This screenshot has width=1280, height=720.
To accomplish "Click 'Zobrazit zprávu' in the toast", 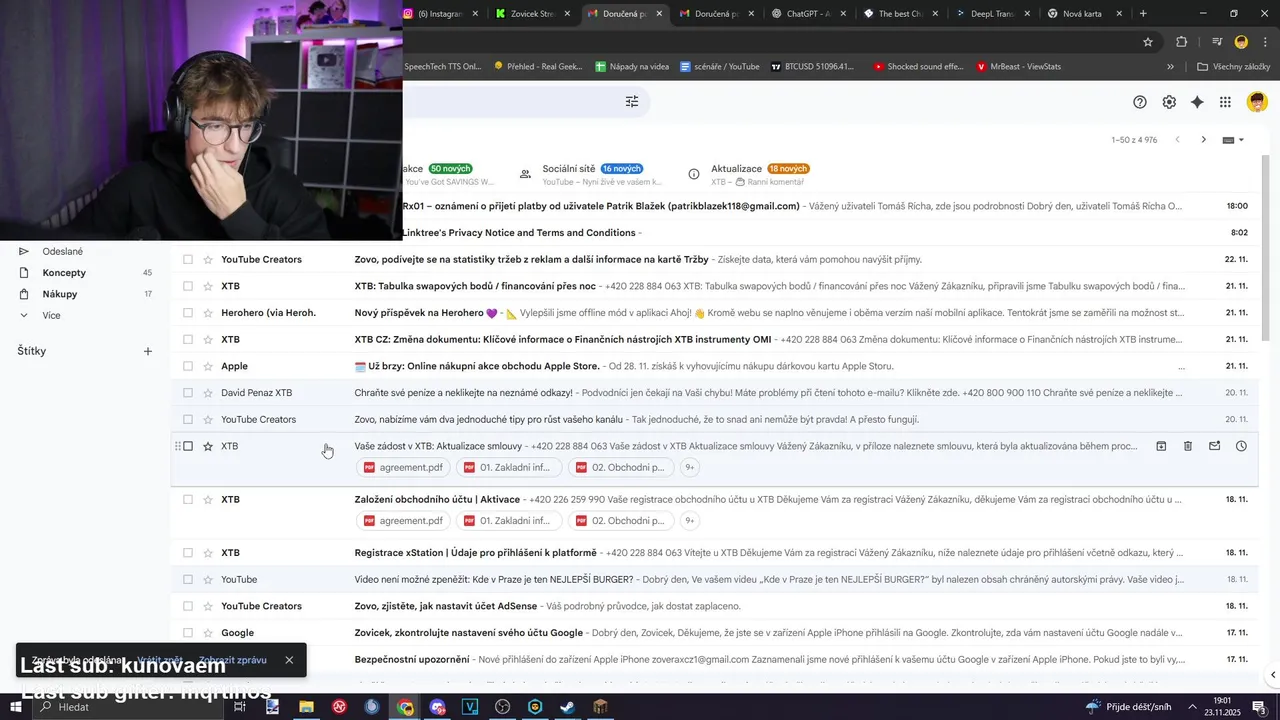I will click(233, 660).
